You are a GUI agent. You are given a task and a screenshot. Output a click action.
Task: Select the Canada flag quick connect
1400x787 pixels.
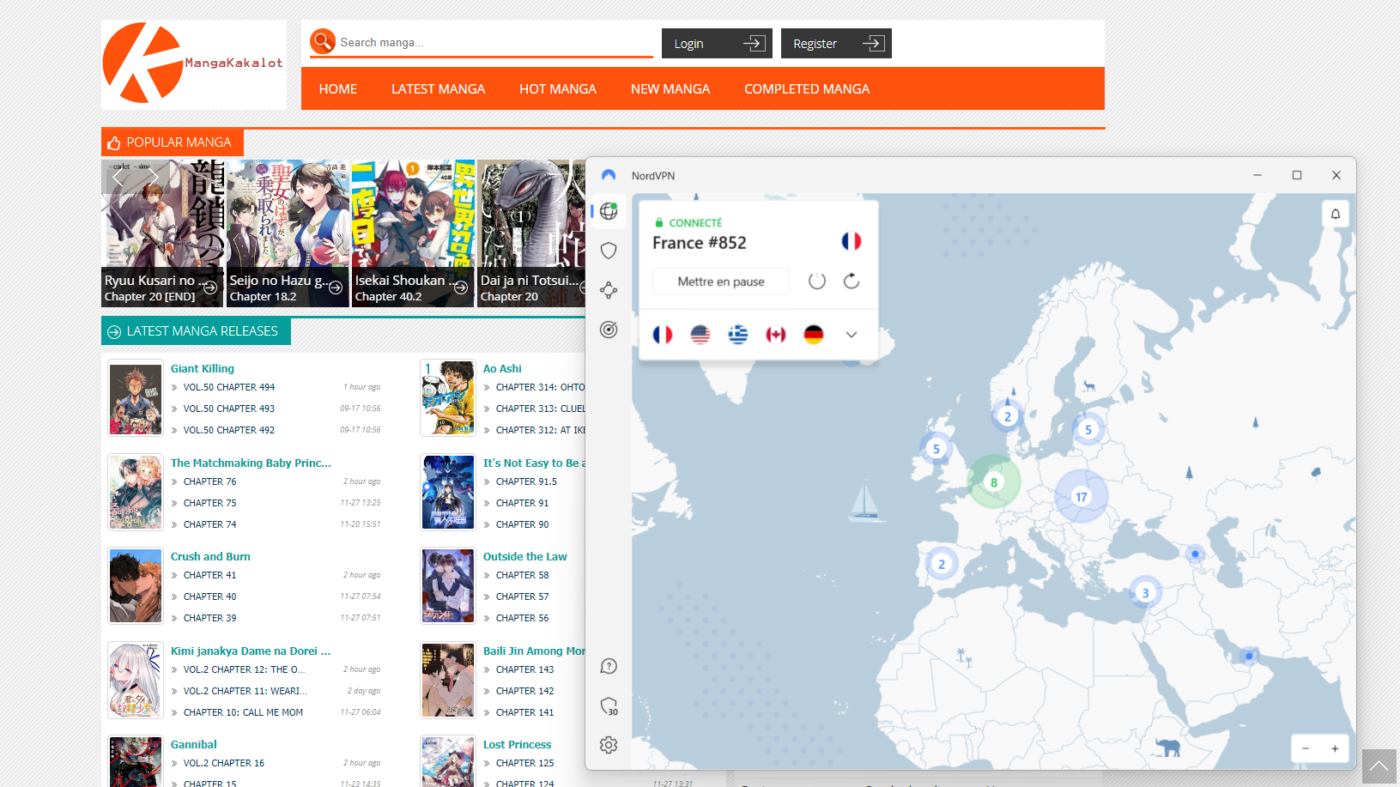pos(776,335)
